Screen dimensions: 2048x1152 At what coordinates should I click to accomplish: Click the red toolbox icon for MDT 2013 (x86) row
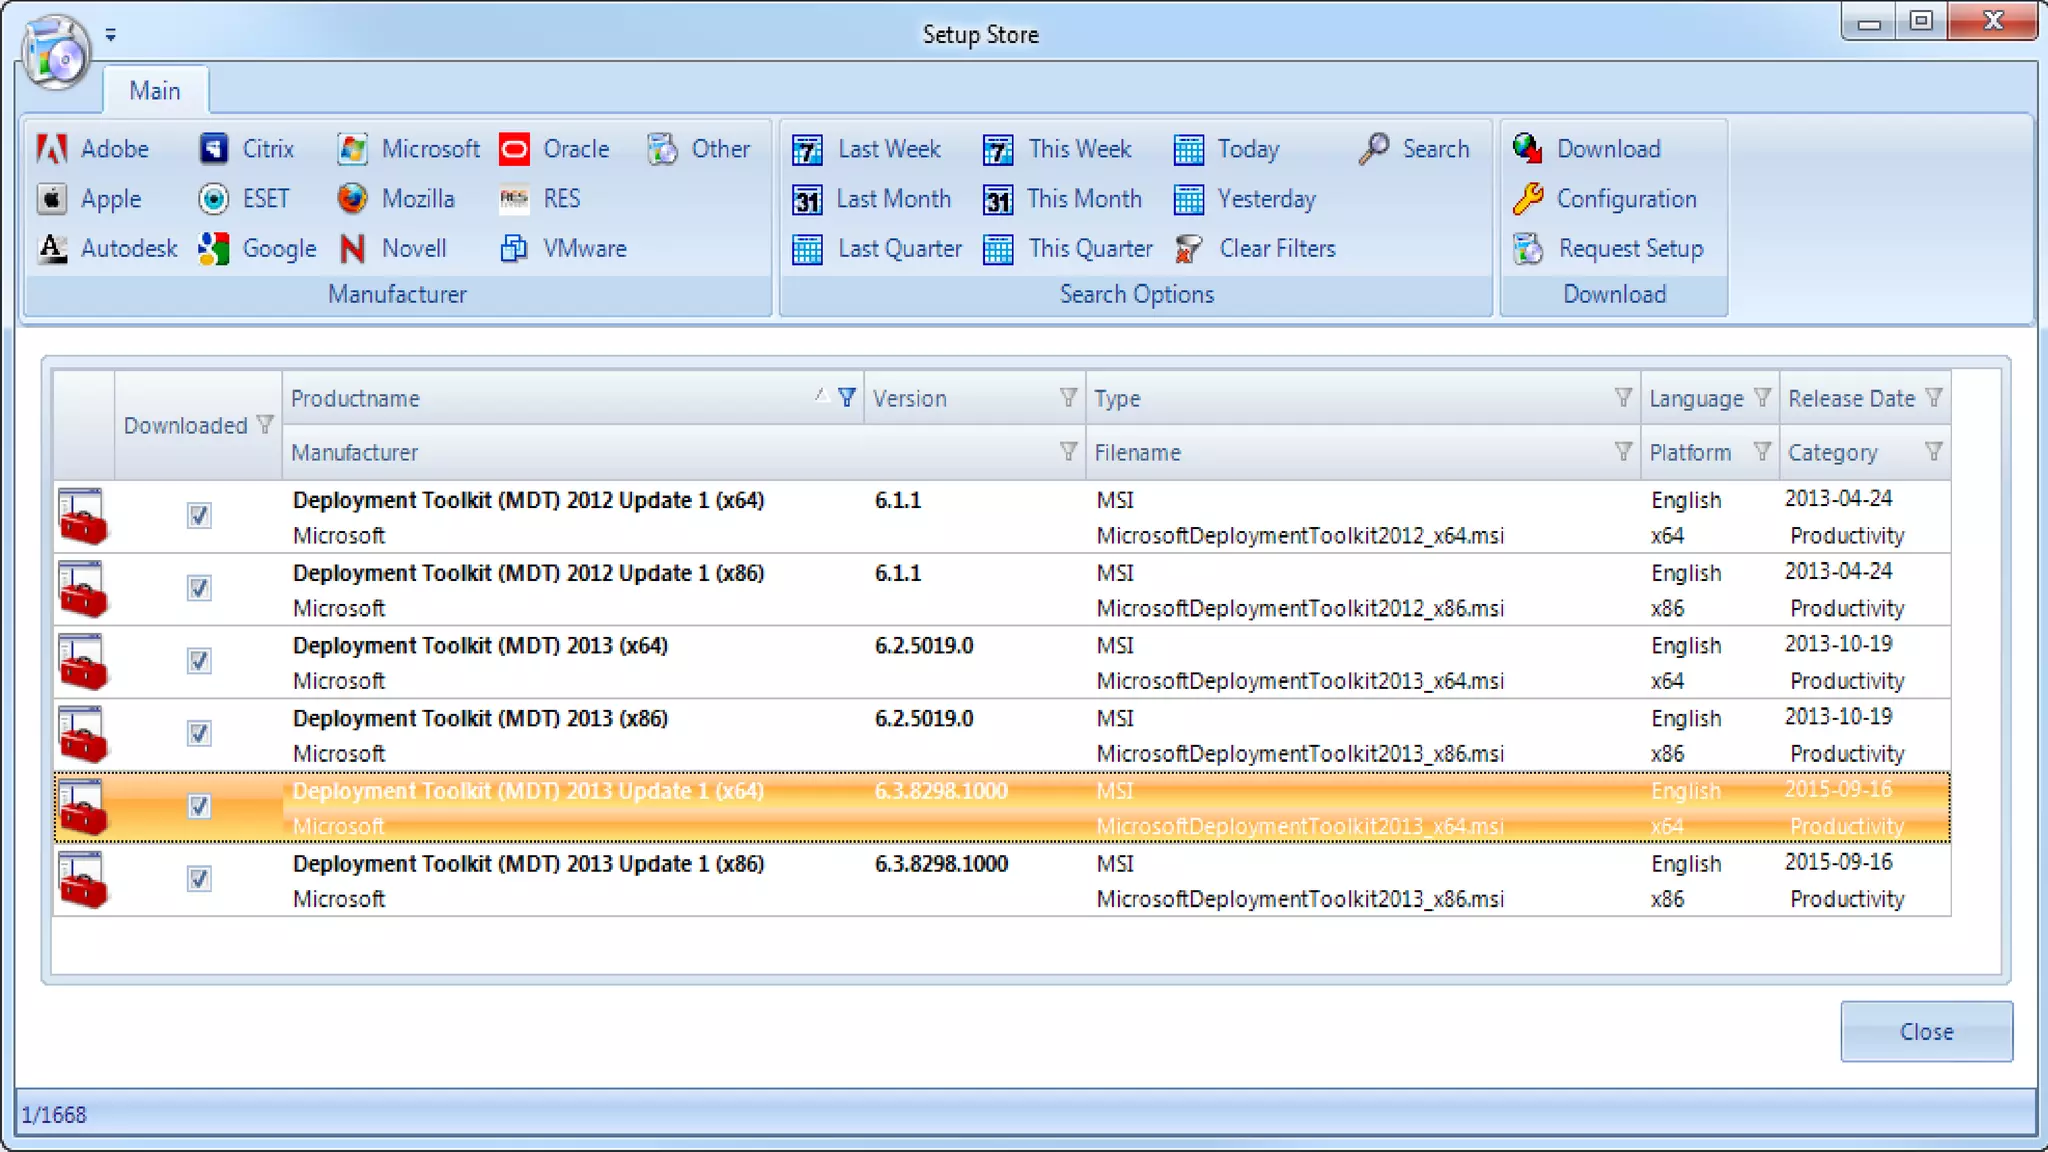82,734
